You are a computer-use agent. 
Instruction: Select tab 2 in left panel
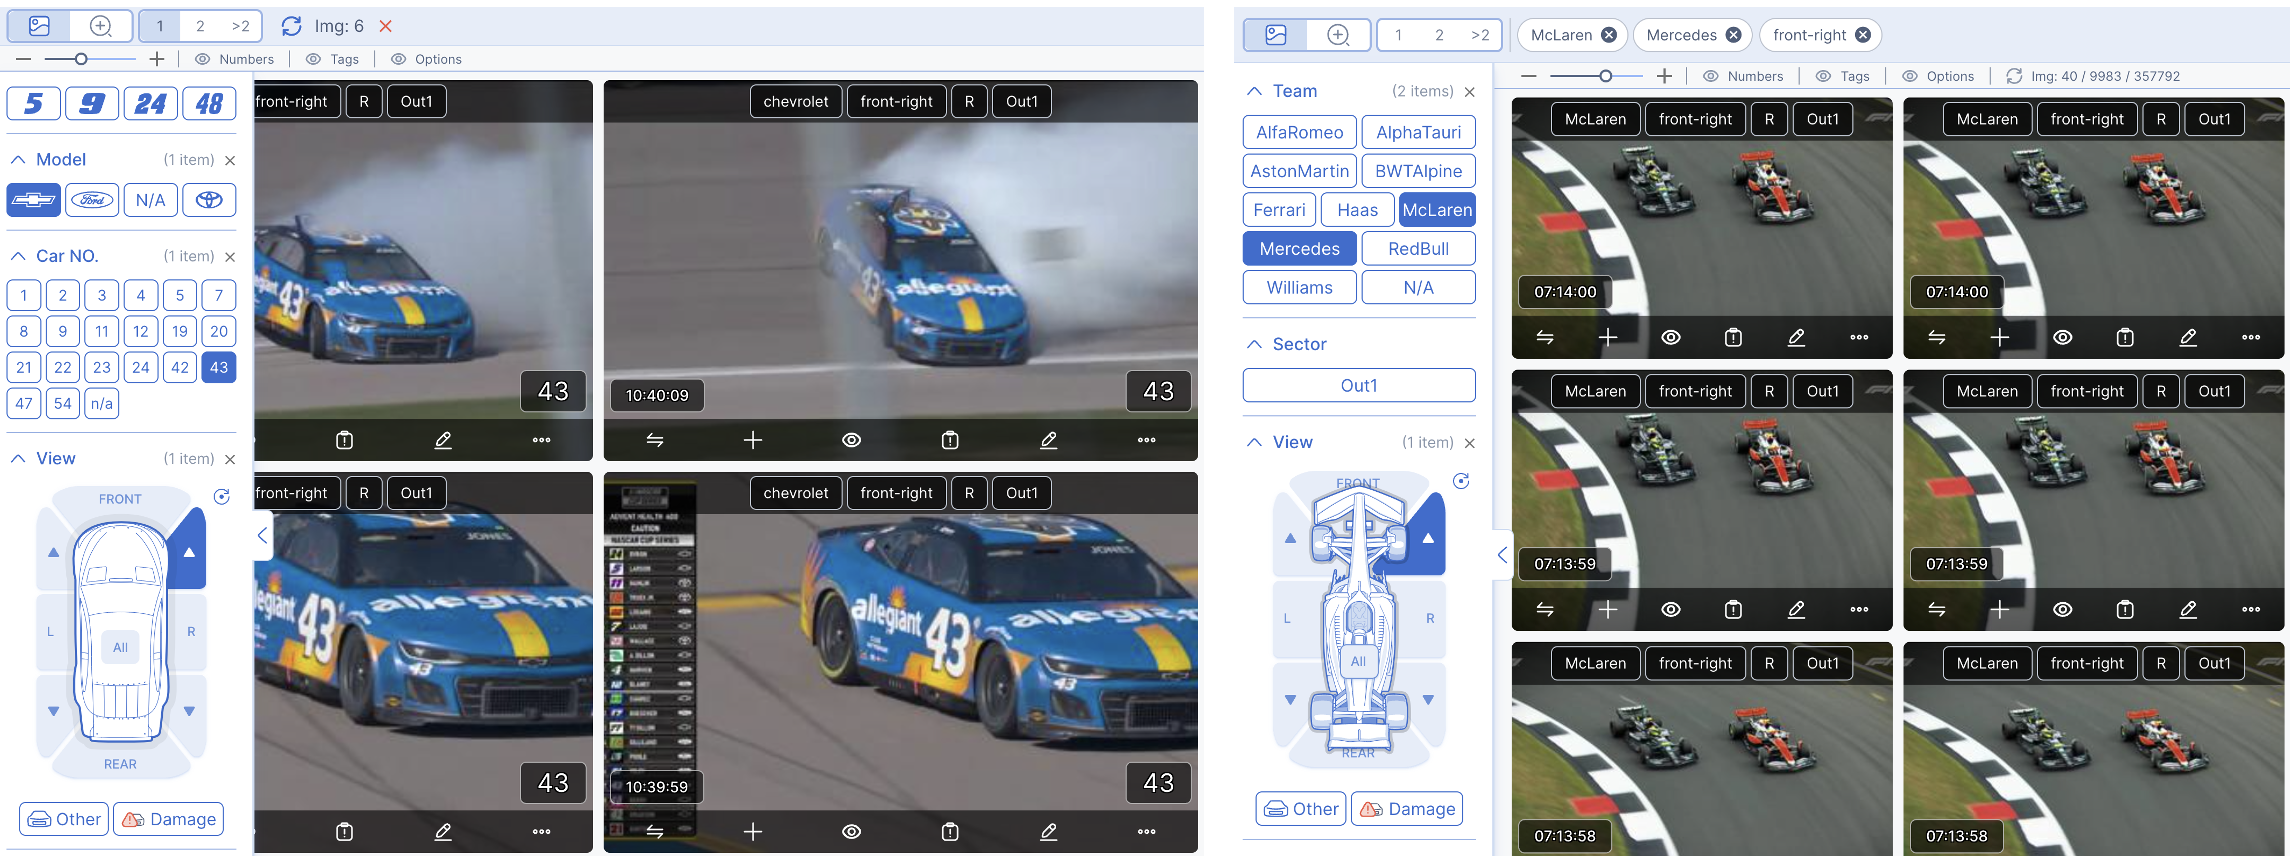(x=200, y=26)
